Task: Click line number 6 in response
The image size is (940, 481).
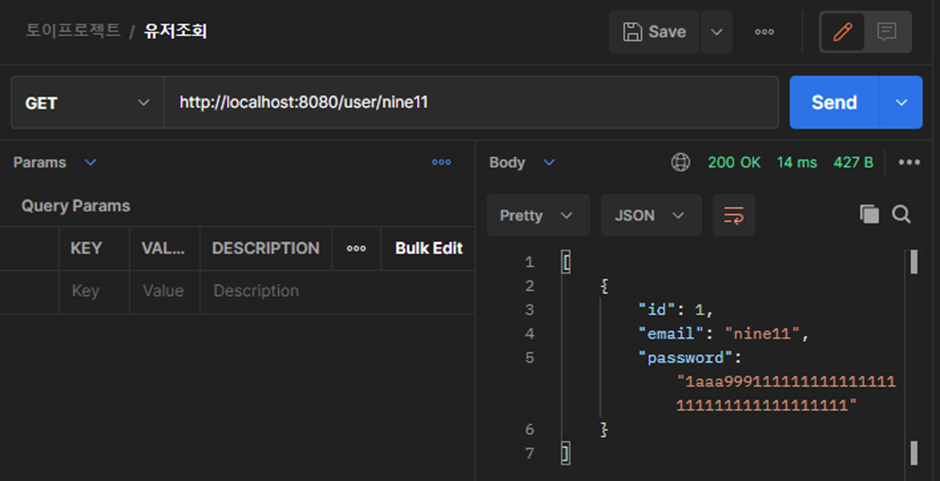Action: 529,429
